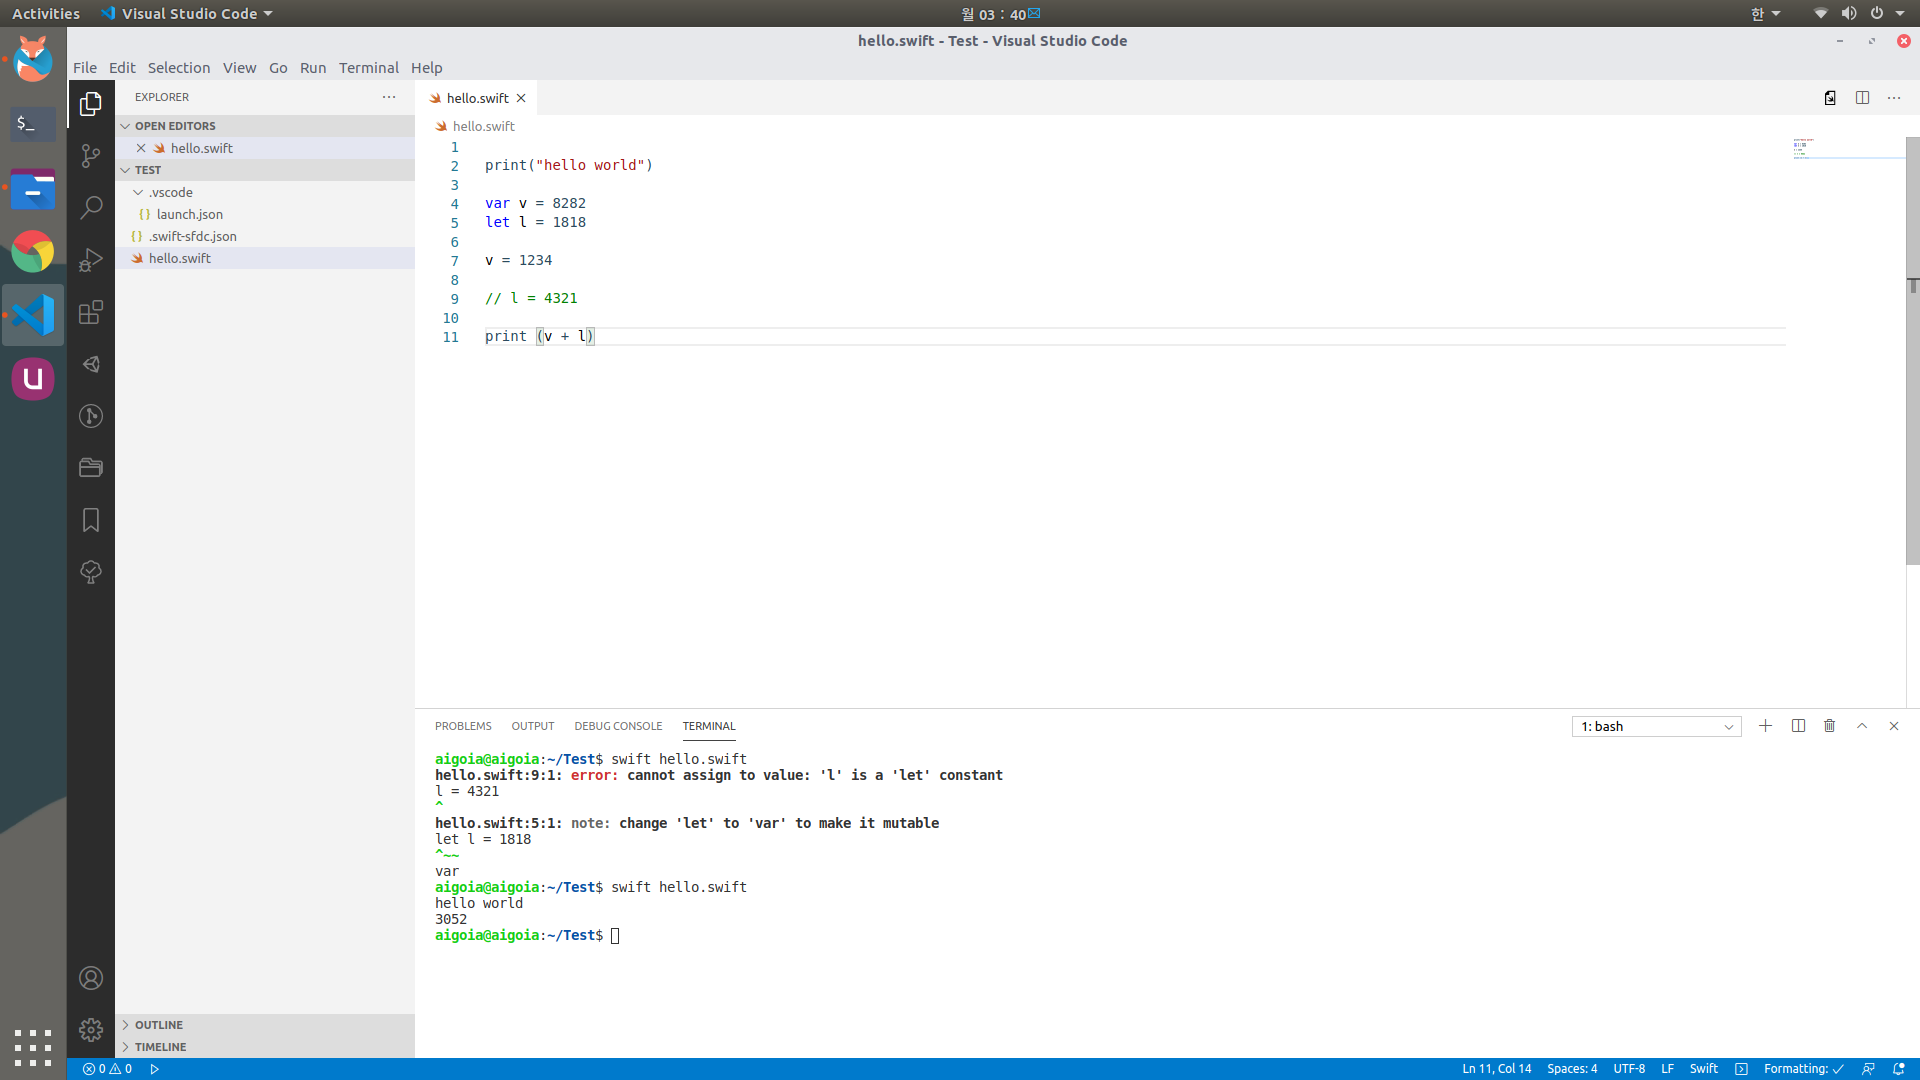Kill terminal with the trash icon

(1829, 726)
